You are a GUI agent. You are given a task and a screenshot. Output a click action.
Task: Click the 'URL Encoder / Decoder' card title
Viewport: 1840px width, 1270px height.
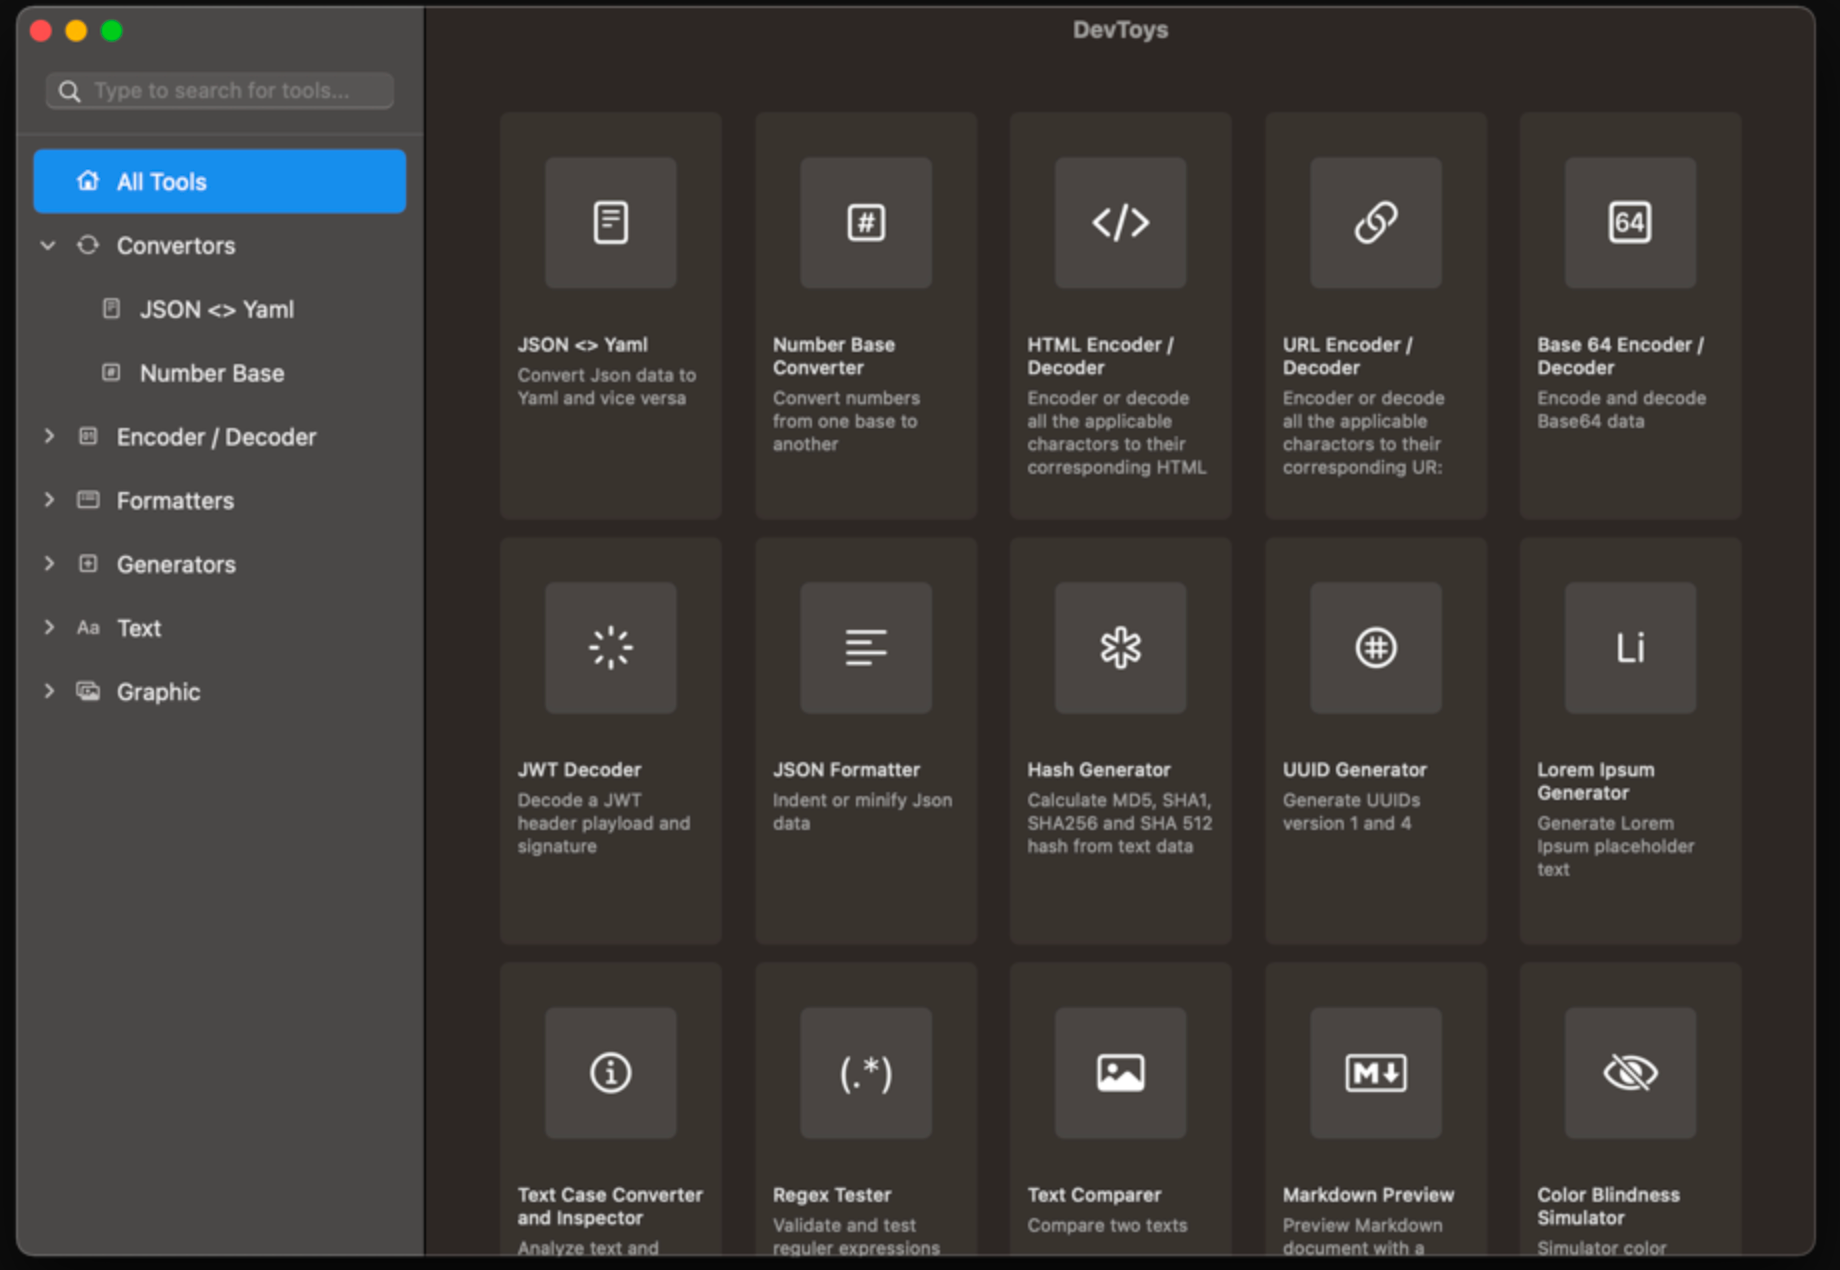coord(1348,356)
